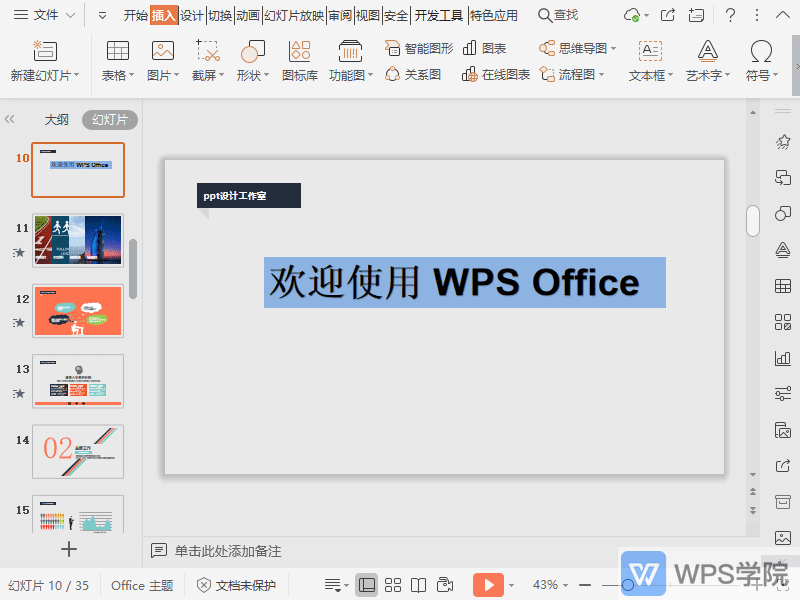The height and width of the screenshot is (600, 800).
Task: Switch to slide sorter view in status bar
Action: pos(393,584)
